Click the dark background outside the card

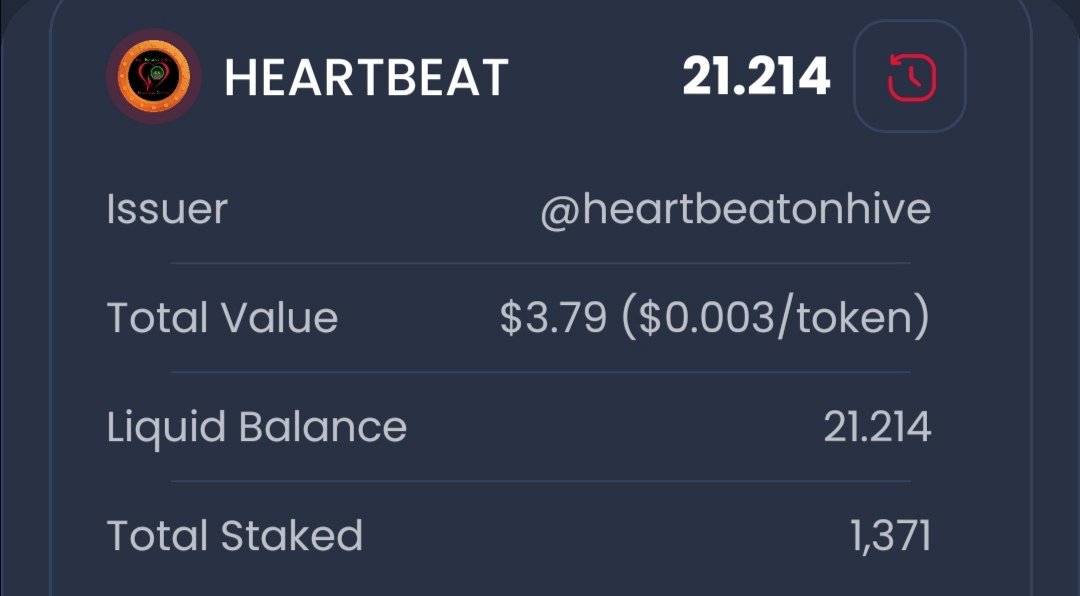pos(22,300)
